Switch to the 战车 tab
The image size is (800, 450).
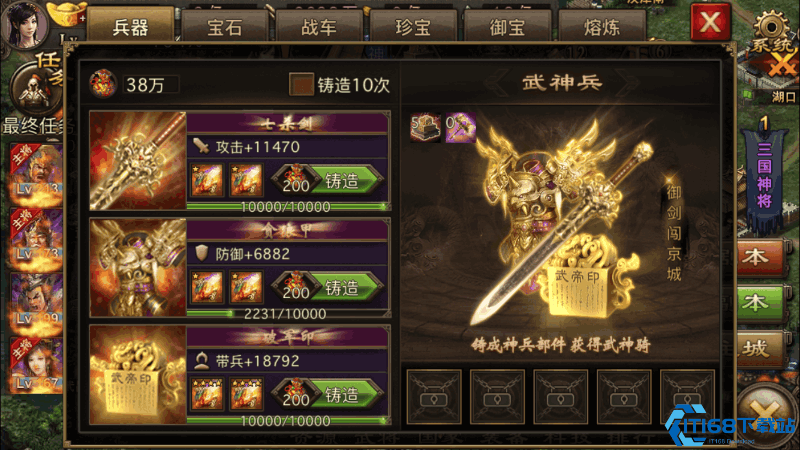coord(319,26)
